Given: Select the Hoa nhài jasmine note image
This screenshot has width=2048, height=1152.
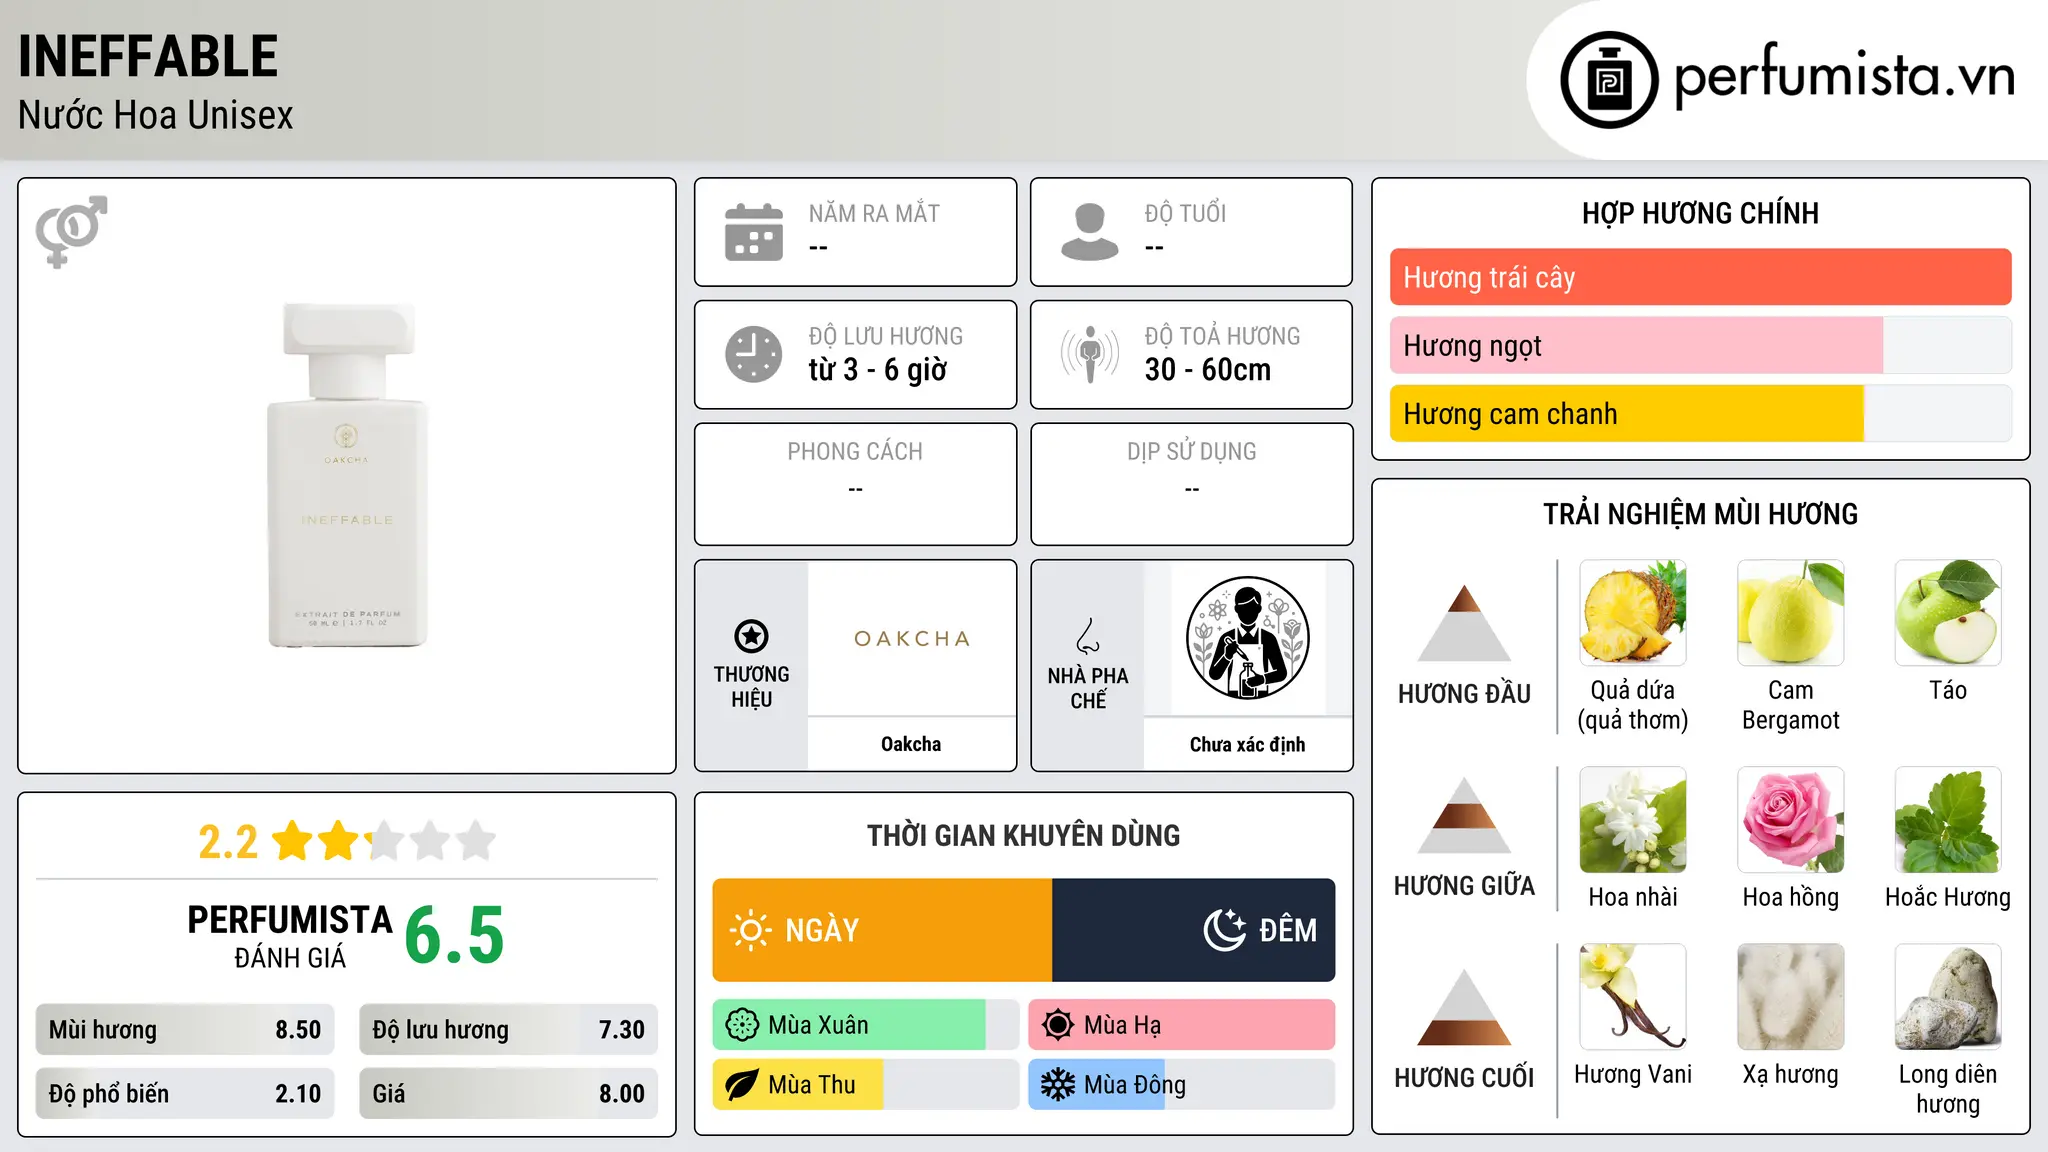Looking at the screenshot, I should (1633, 820).
